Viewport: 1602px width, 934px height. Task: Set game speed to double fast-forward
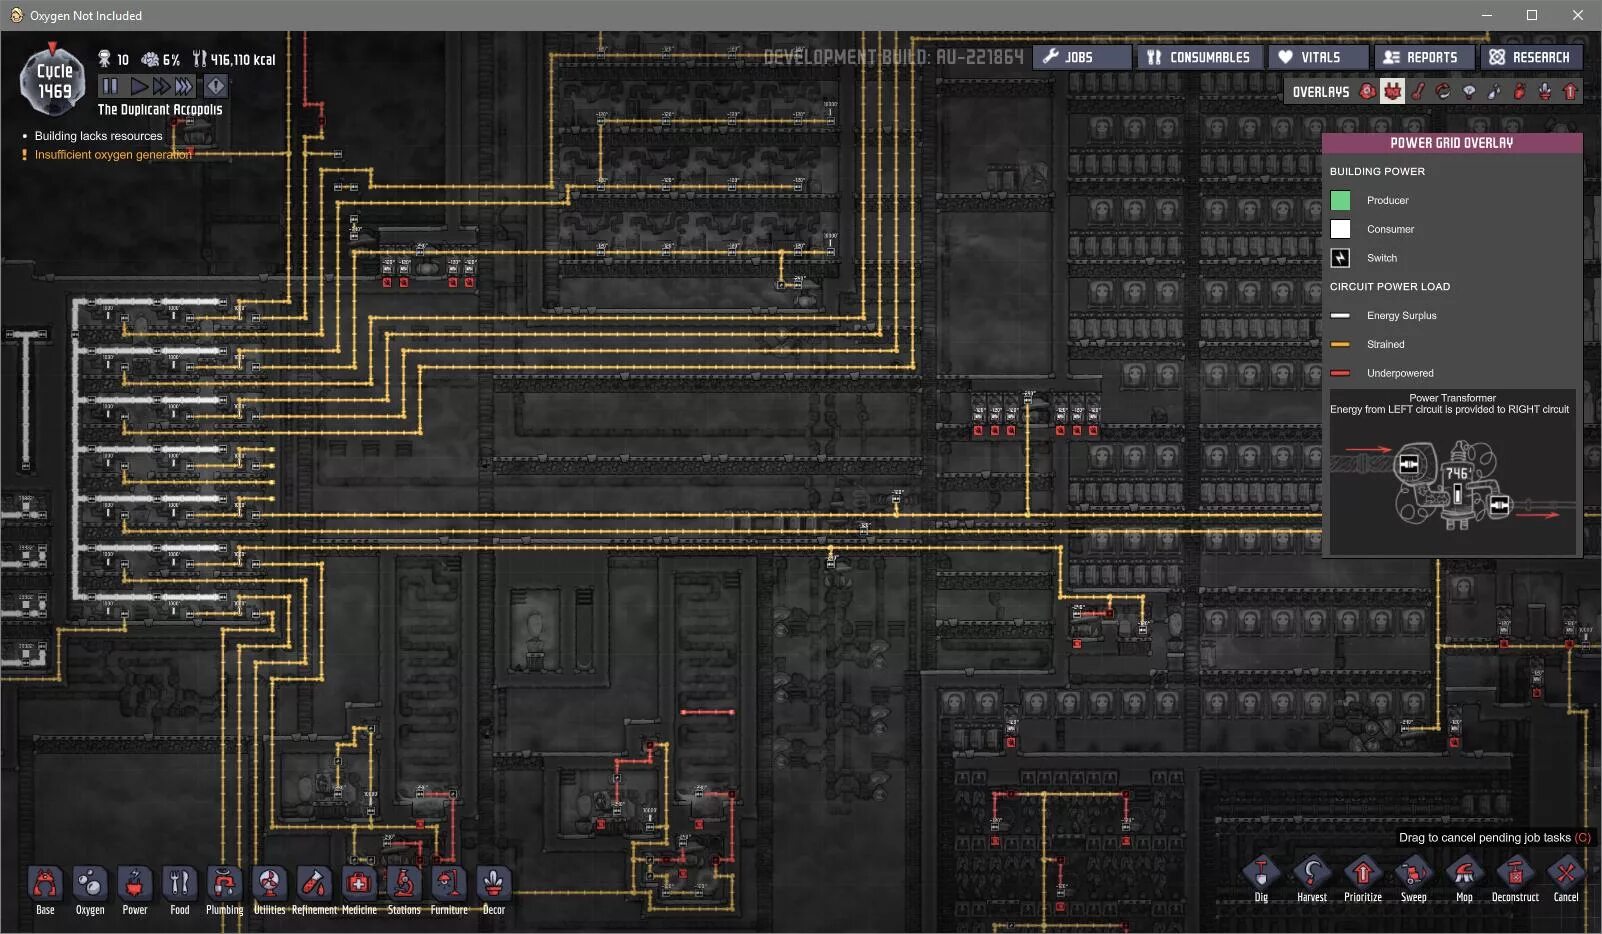coord(160,87)
